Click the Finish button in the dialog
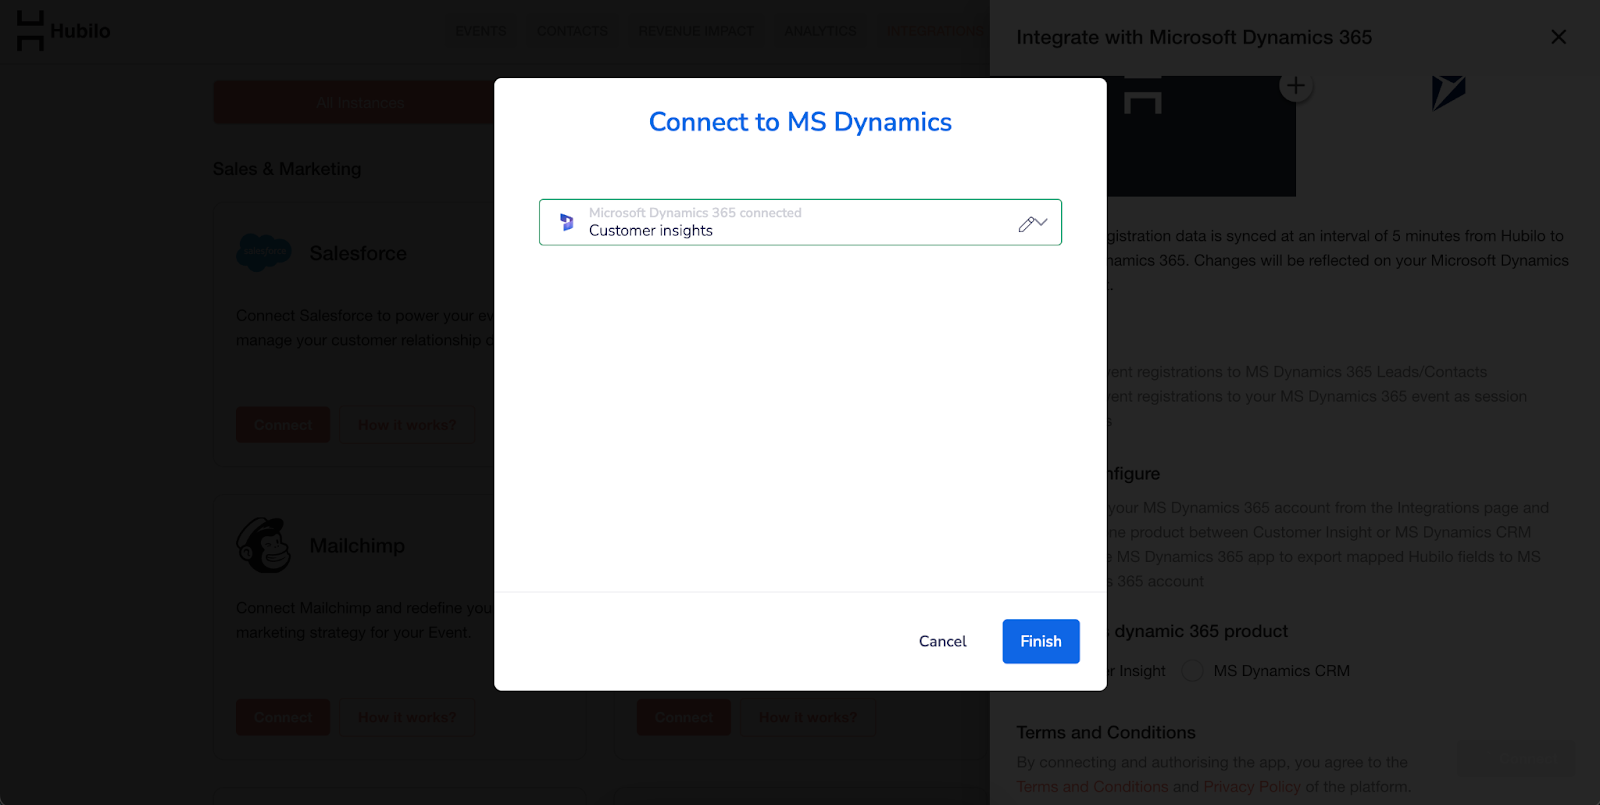The image size is (1600, 805). pyautogui.click(x=1041, y=641)
